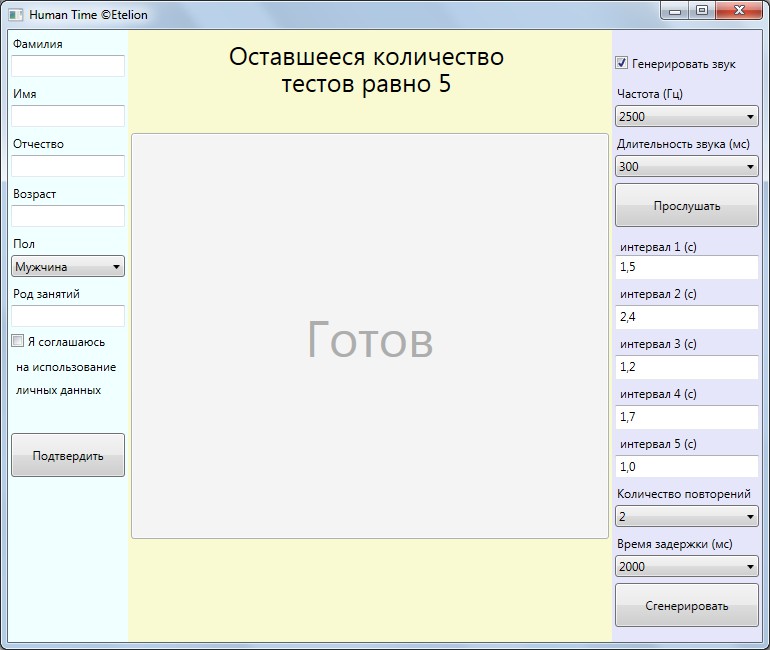Toggle the Генерировать звук checkbox

[x=621, y=63]
